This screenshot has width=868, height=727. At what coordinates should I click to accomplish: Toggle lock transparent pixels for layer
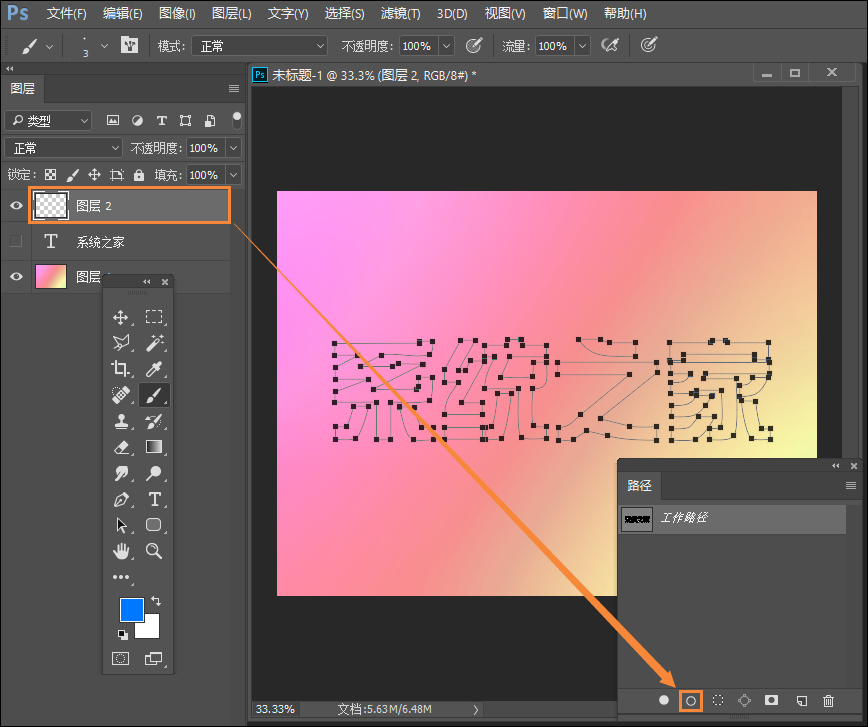pyautogui.click(x=50, y=175)
